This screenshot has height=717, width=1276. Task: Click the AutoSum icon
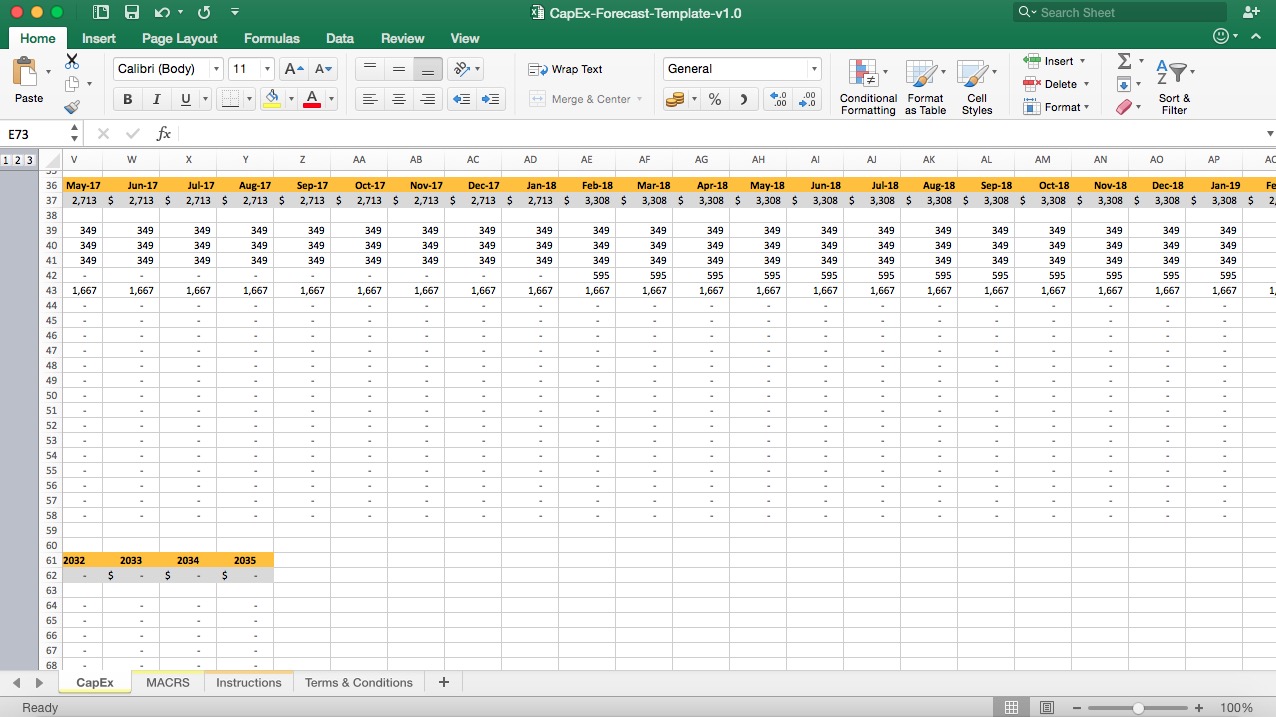click(1126, 62)
